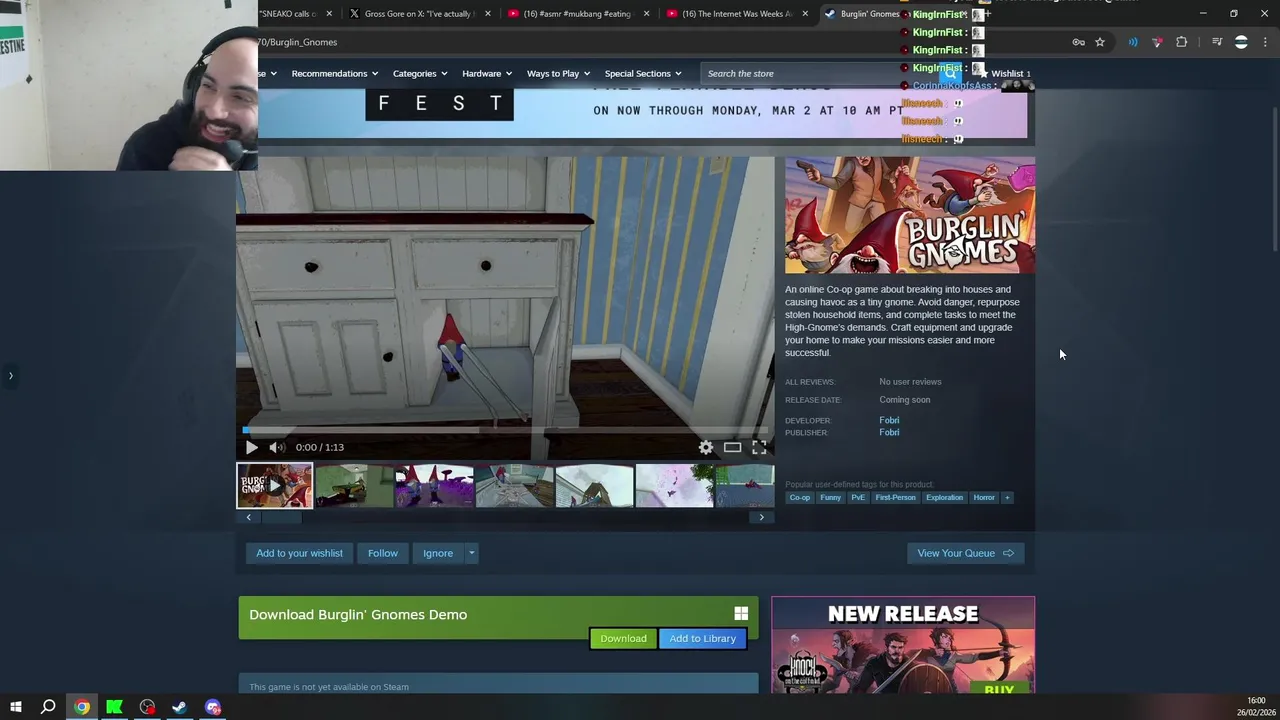Open Kick app in taskbar
Viewport: 1280px width, 720px height.
114,707
